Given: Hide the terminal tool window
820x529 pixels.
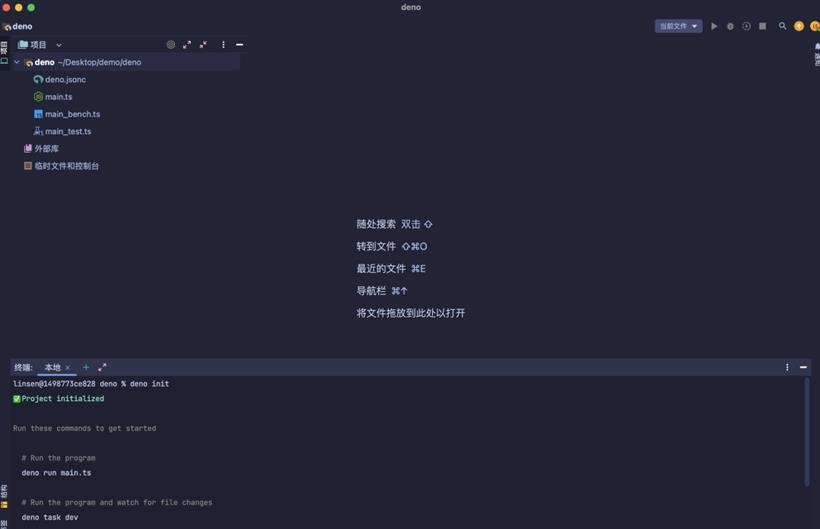Looking at the screenshot, I should (x=803, y=367).
